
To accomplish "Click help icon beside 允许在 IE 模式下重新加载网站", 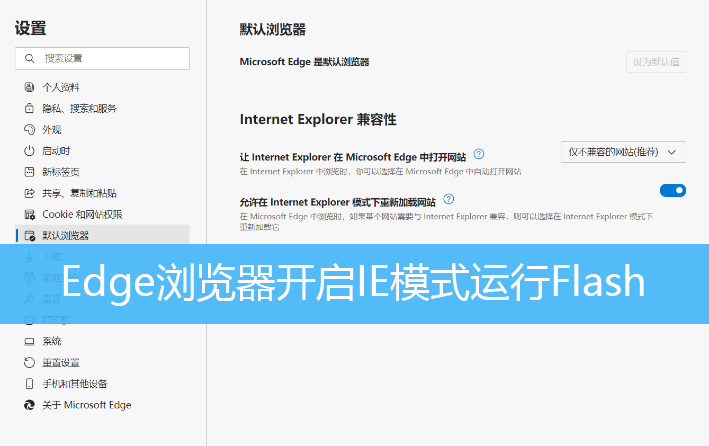I will (x=450, y=199).
